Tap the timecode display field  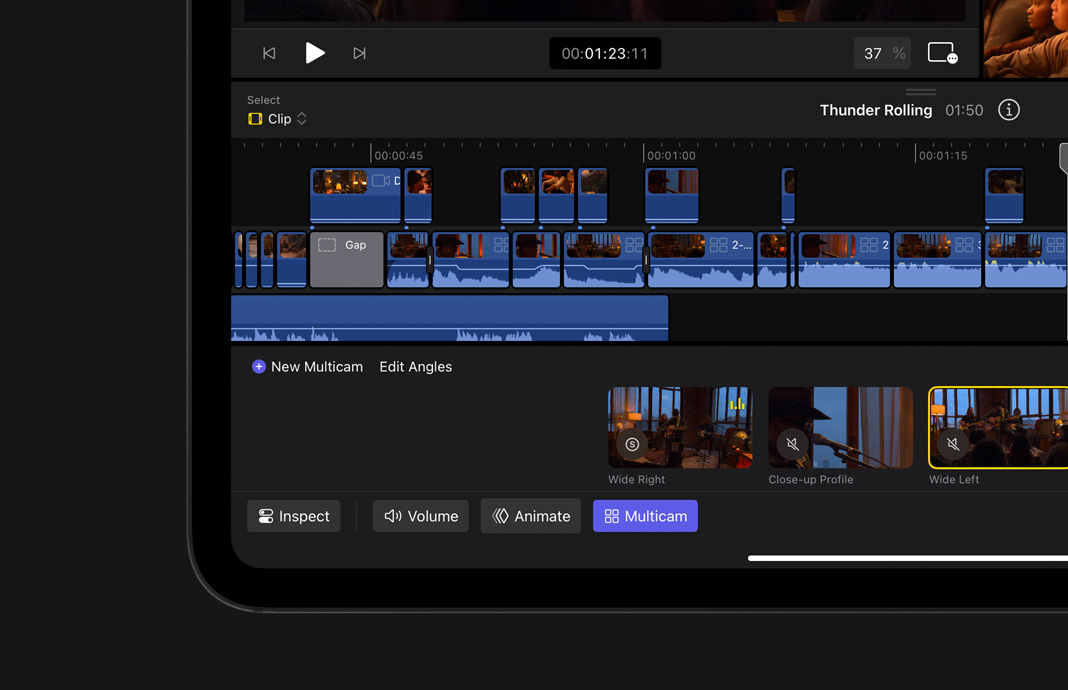604,53
